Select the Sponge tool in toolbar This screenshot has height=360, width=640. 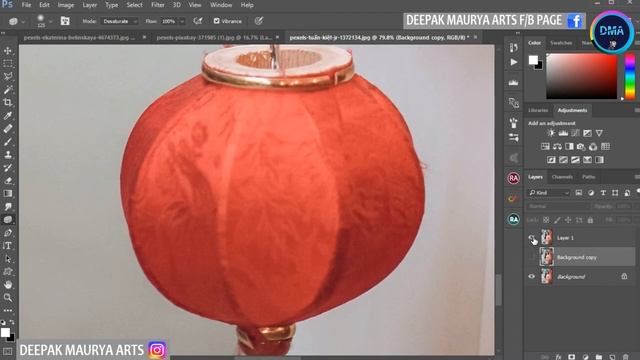(8, 220)
